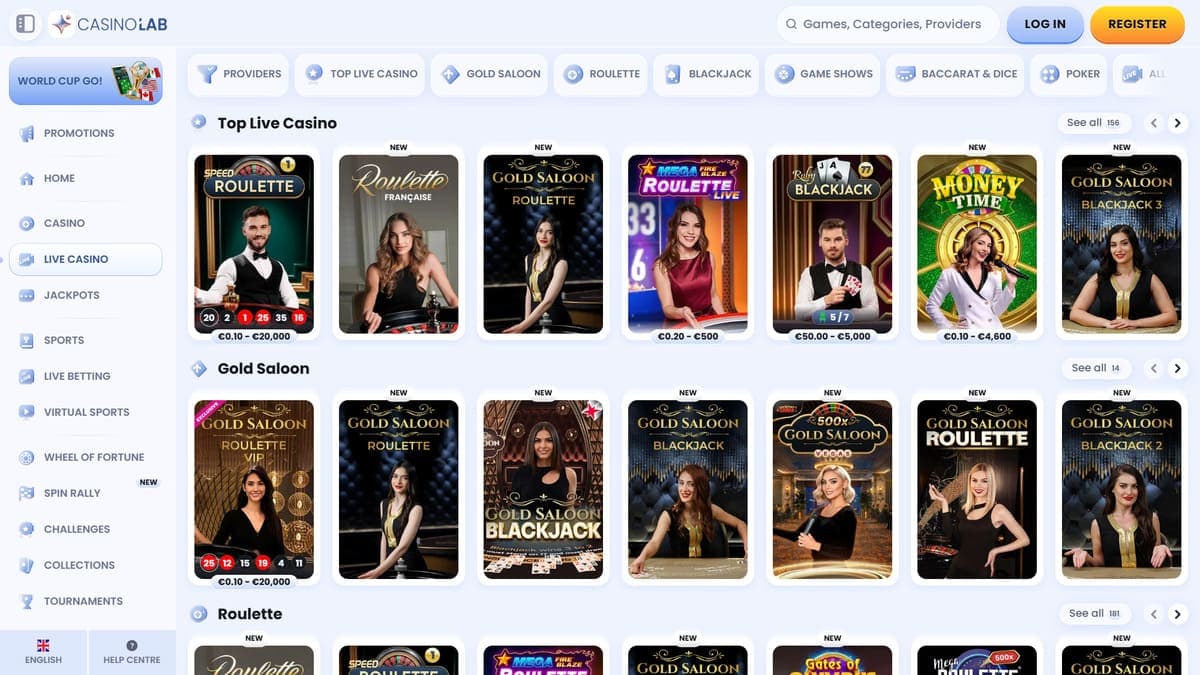The height and width of the screenshot is (675, 1200).
Task: Click the €0.10 - €4,600 bet range label
Action: (977, 337)
